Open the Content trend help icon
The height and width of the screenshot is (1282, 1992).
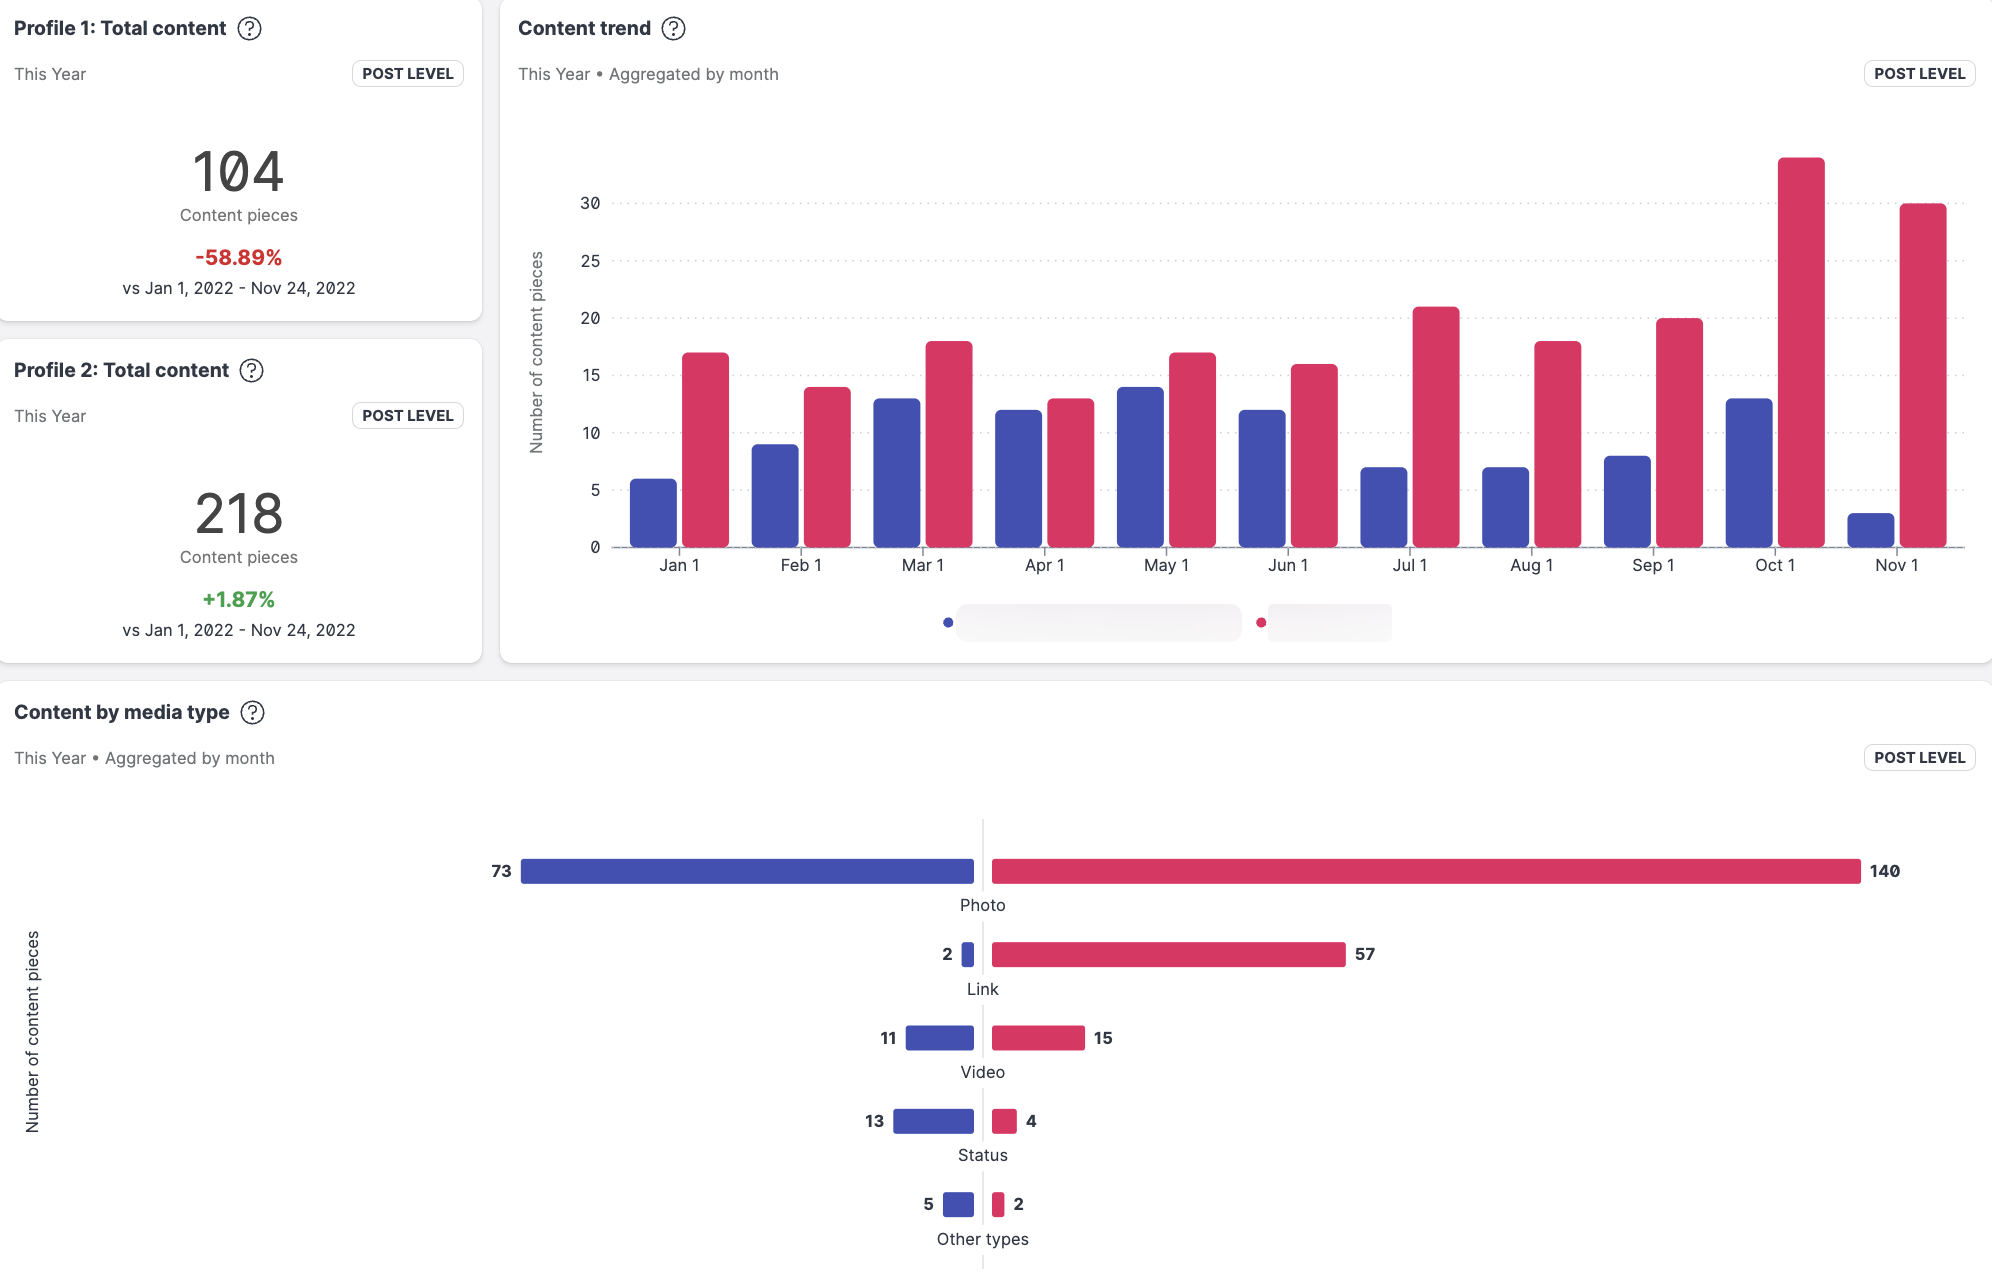tap(674, 29)
